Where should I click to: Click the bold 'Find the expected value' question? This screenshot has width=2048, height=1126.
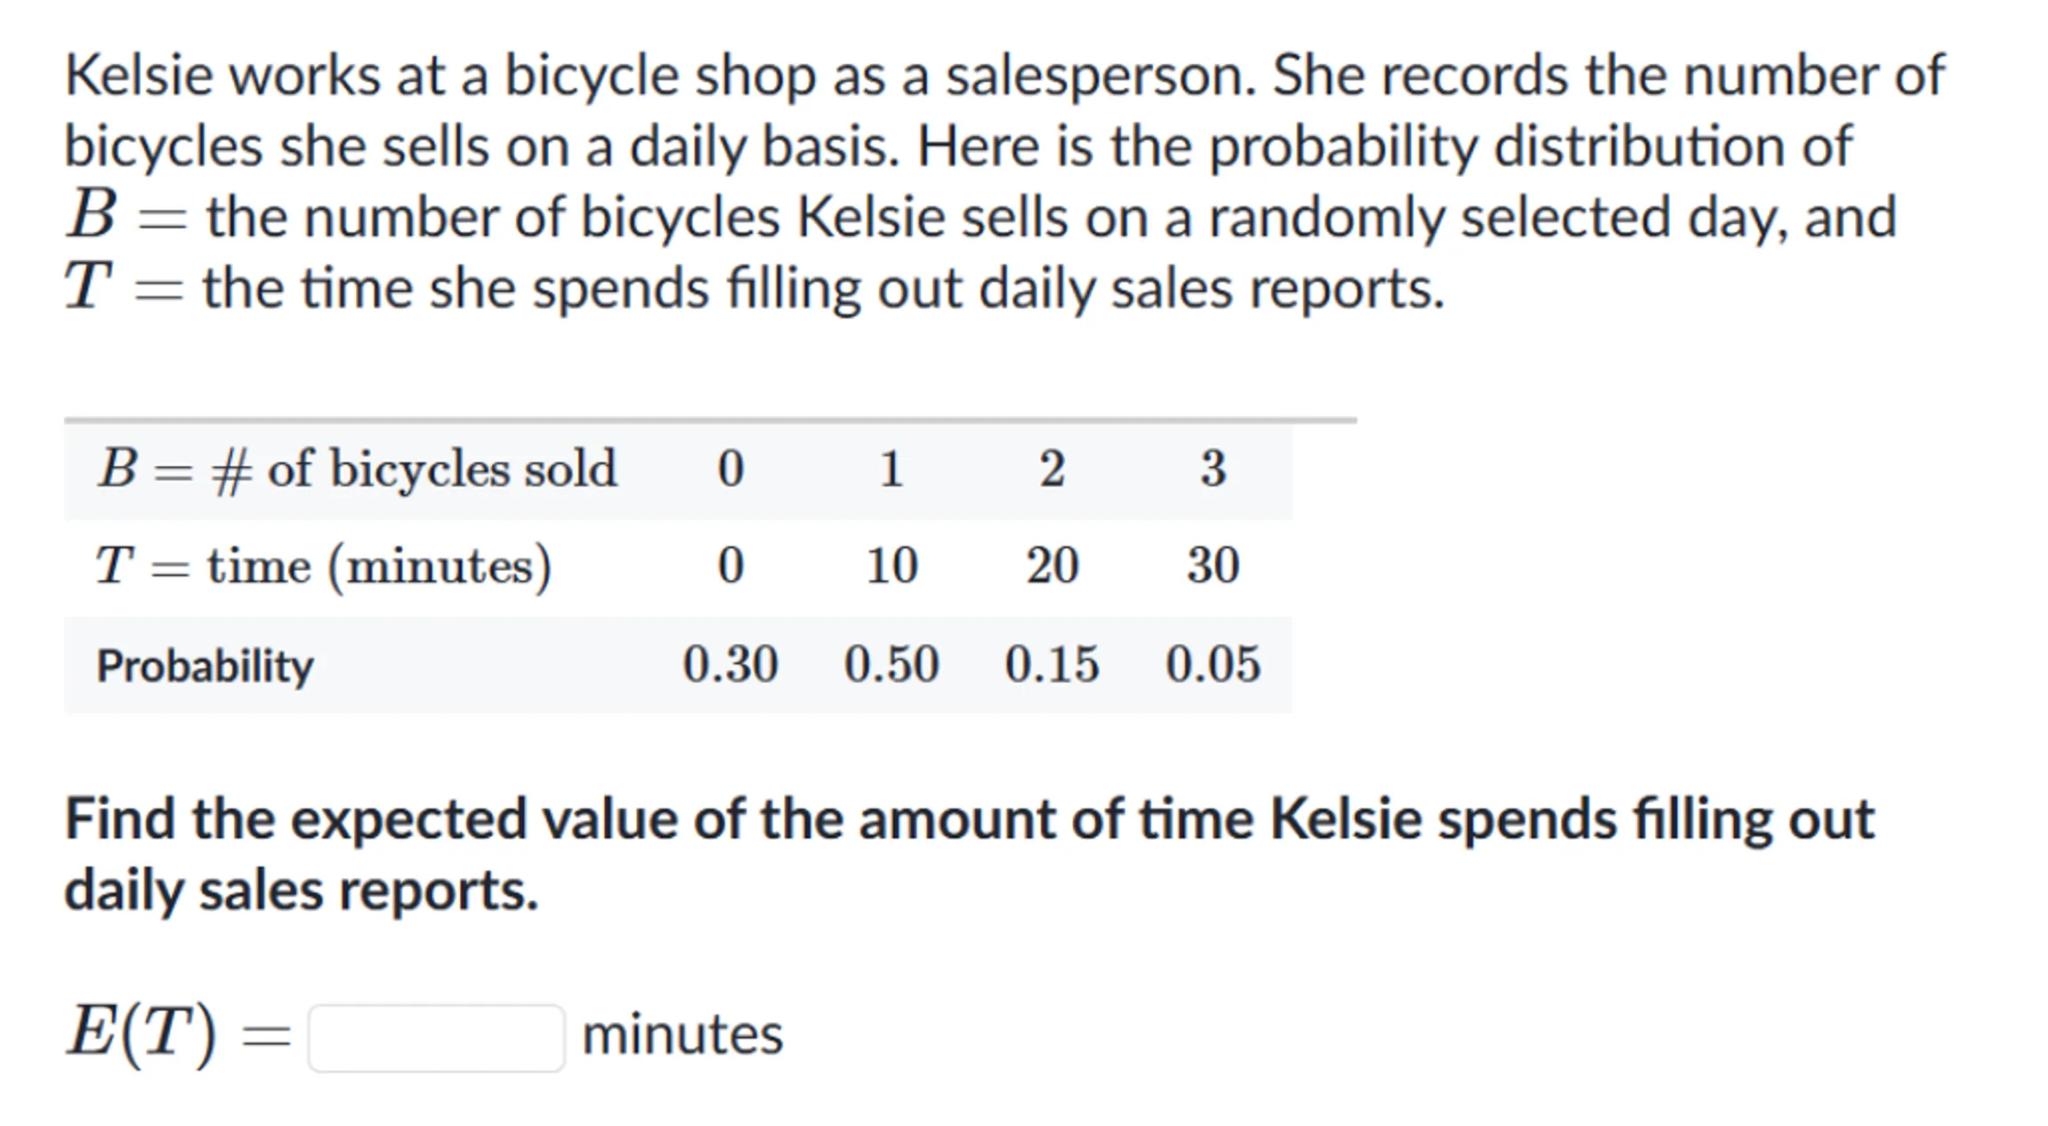pos(968,854)
